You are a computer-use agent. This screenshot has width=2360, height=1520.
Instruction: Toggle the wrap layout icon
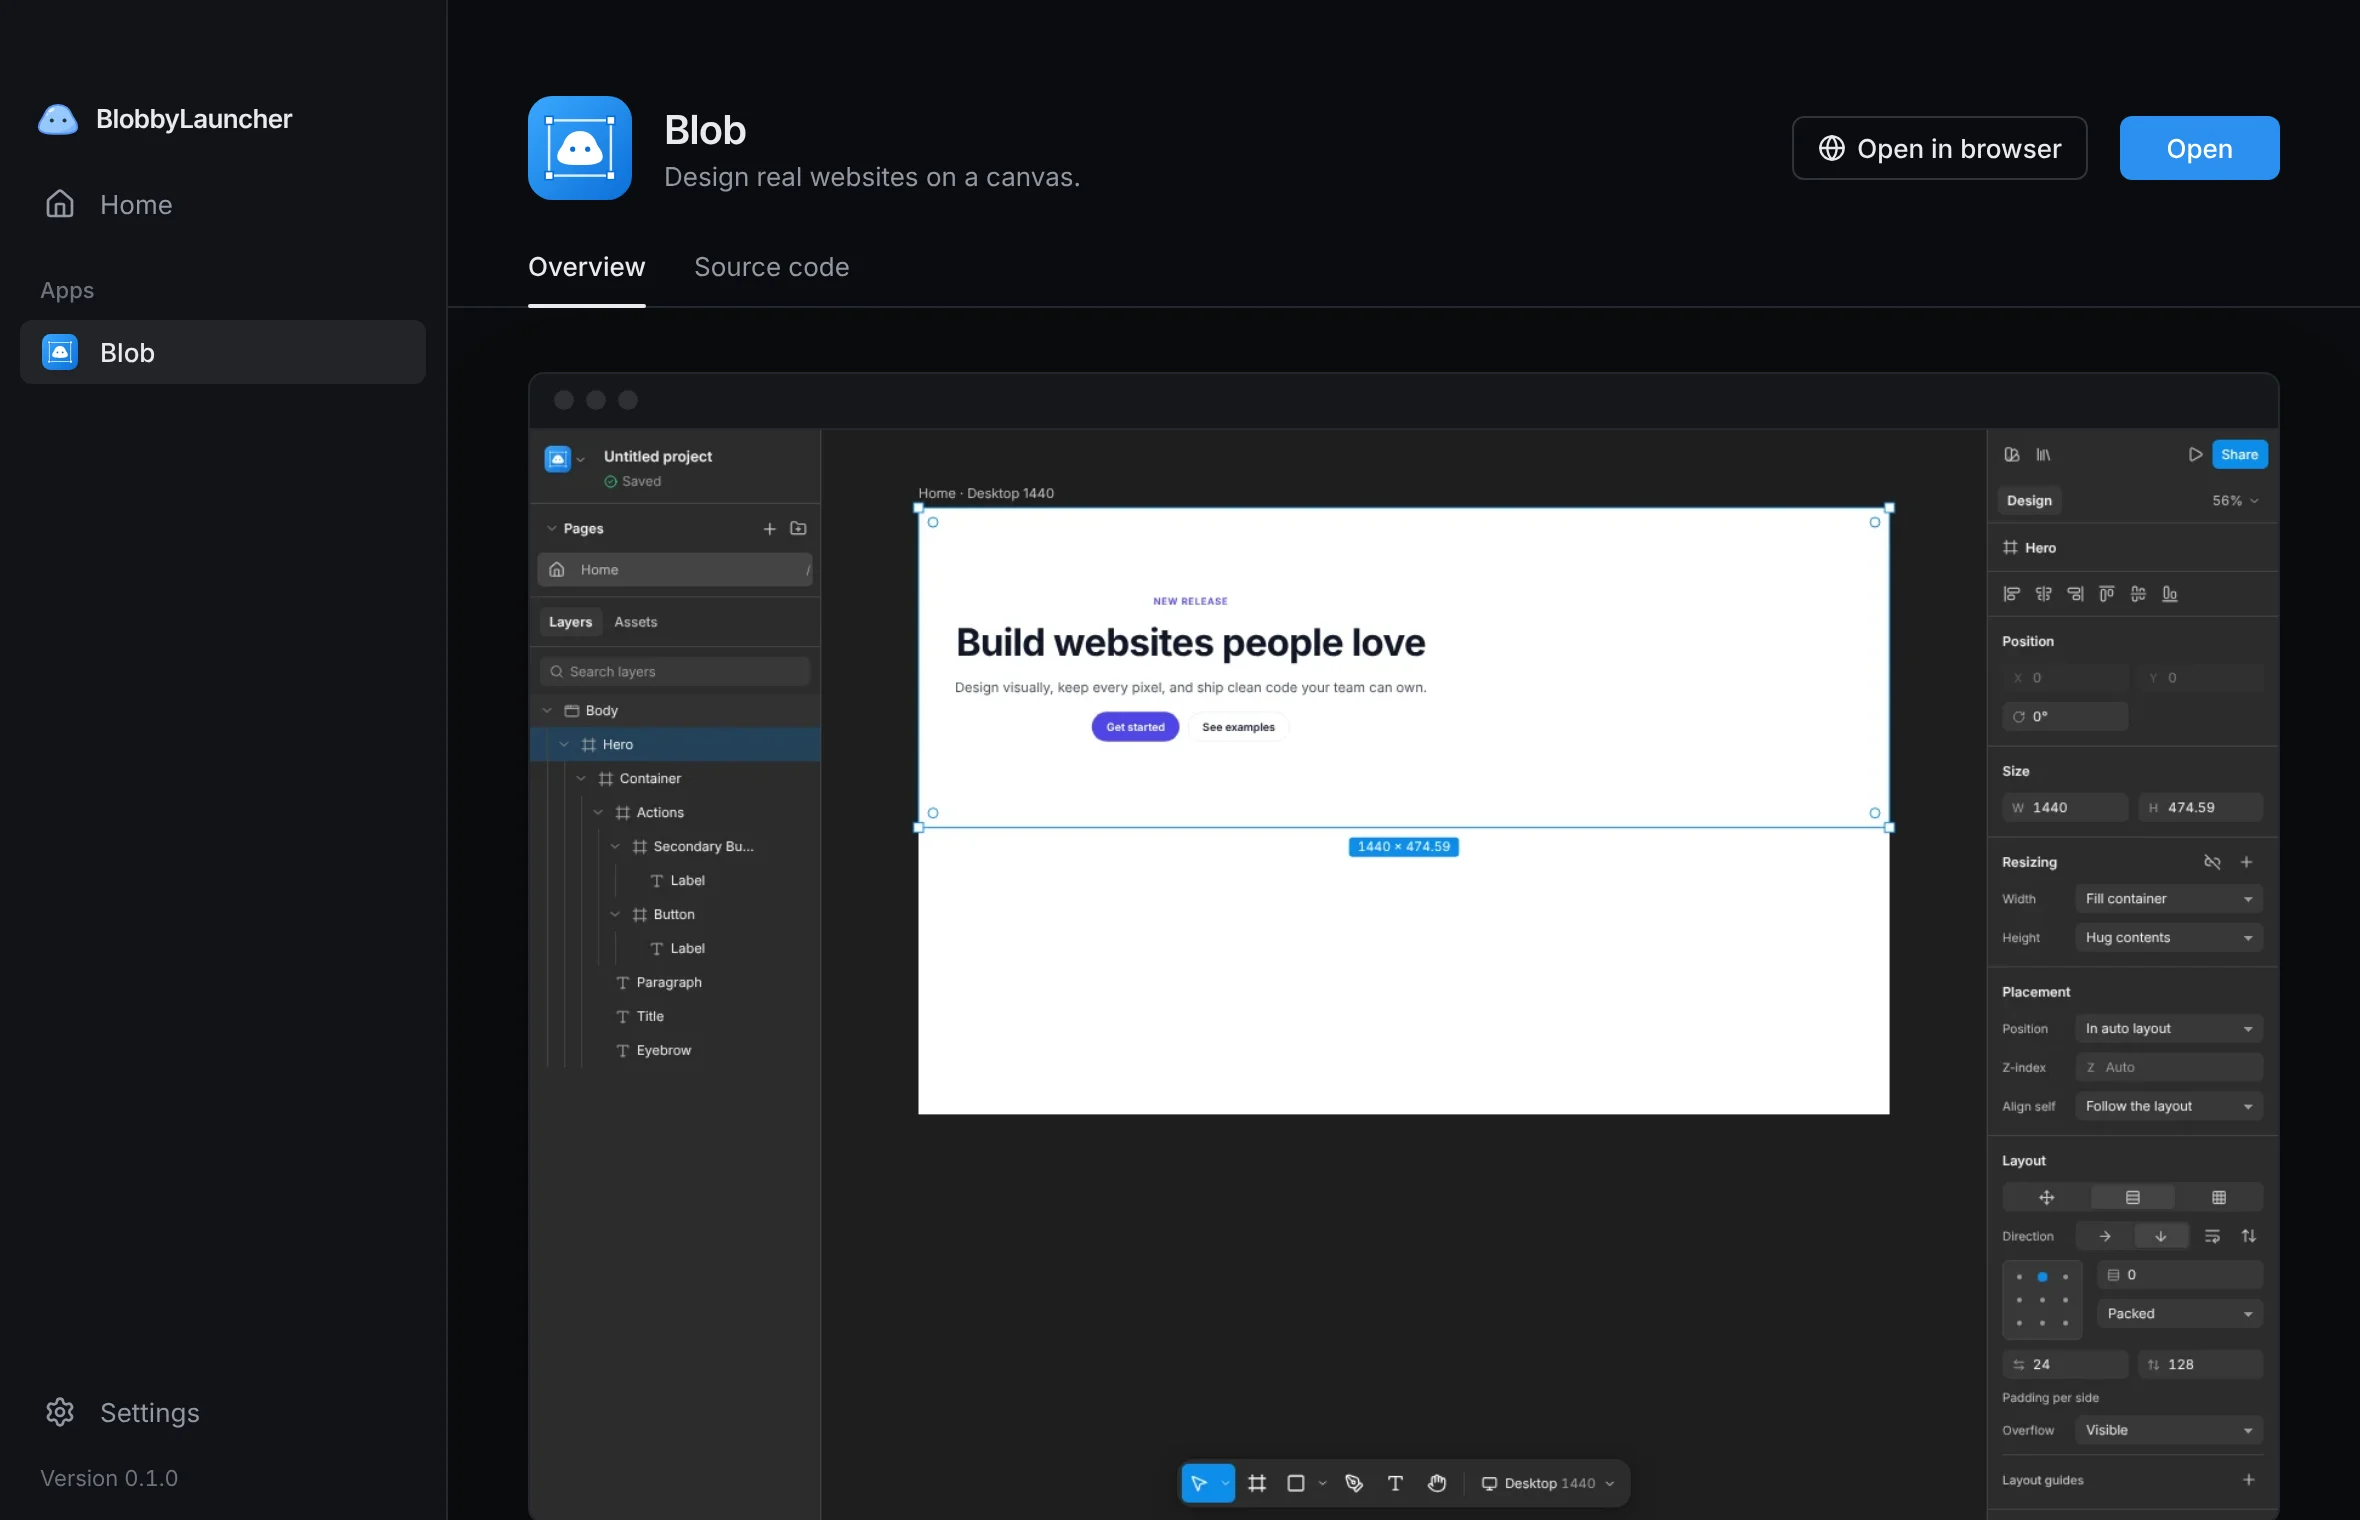(2212, 1236)
